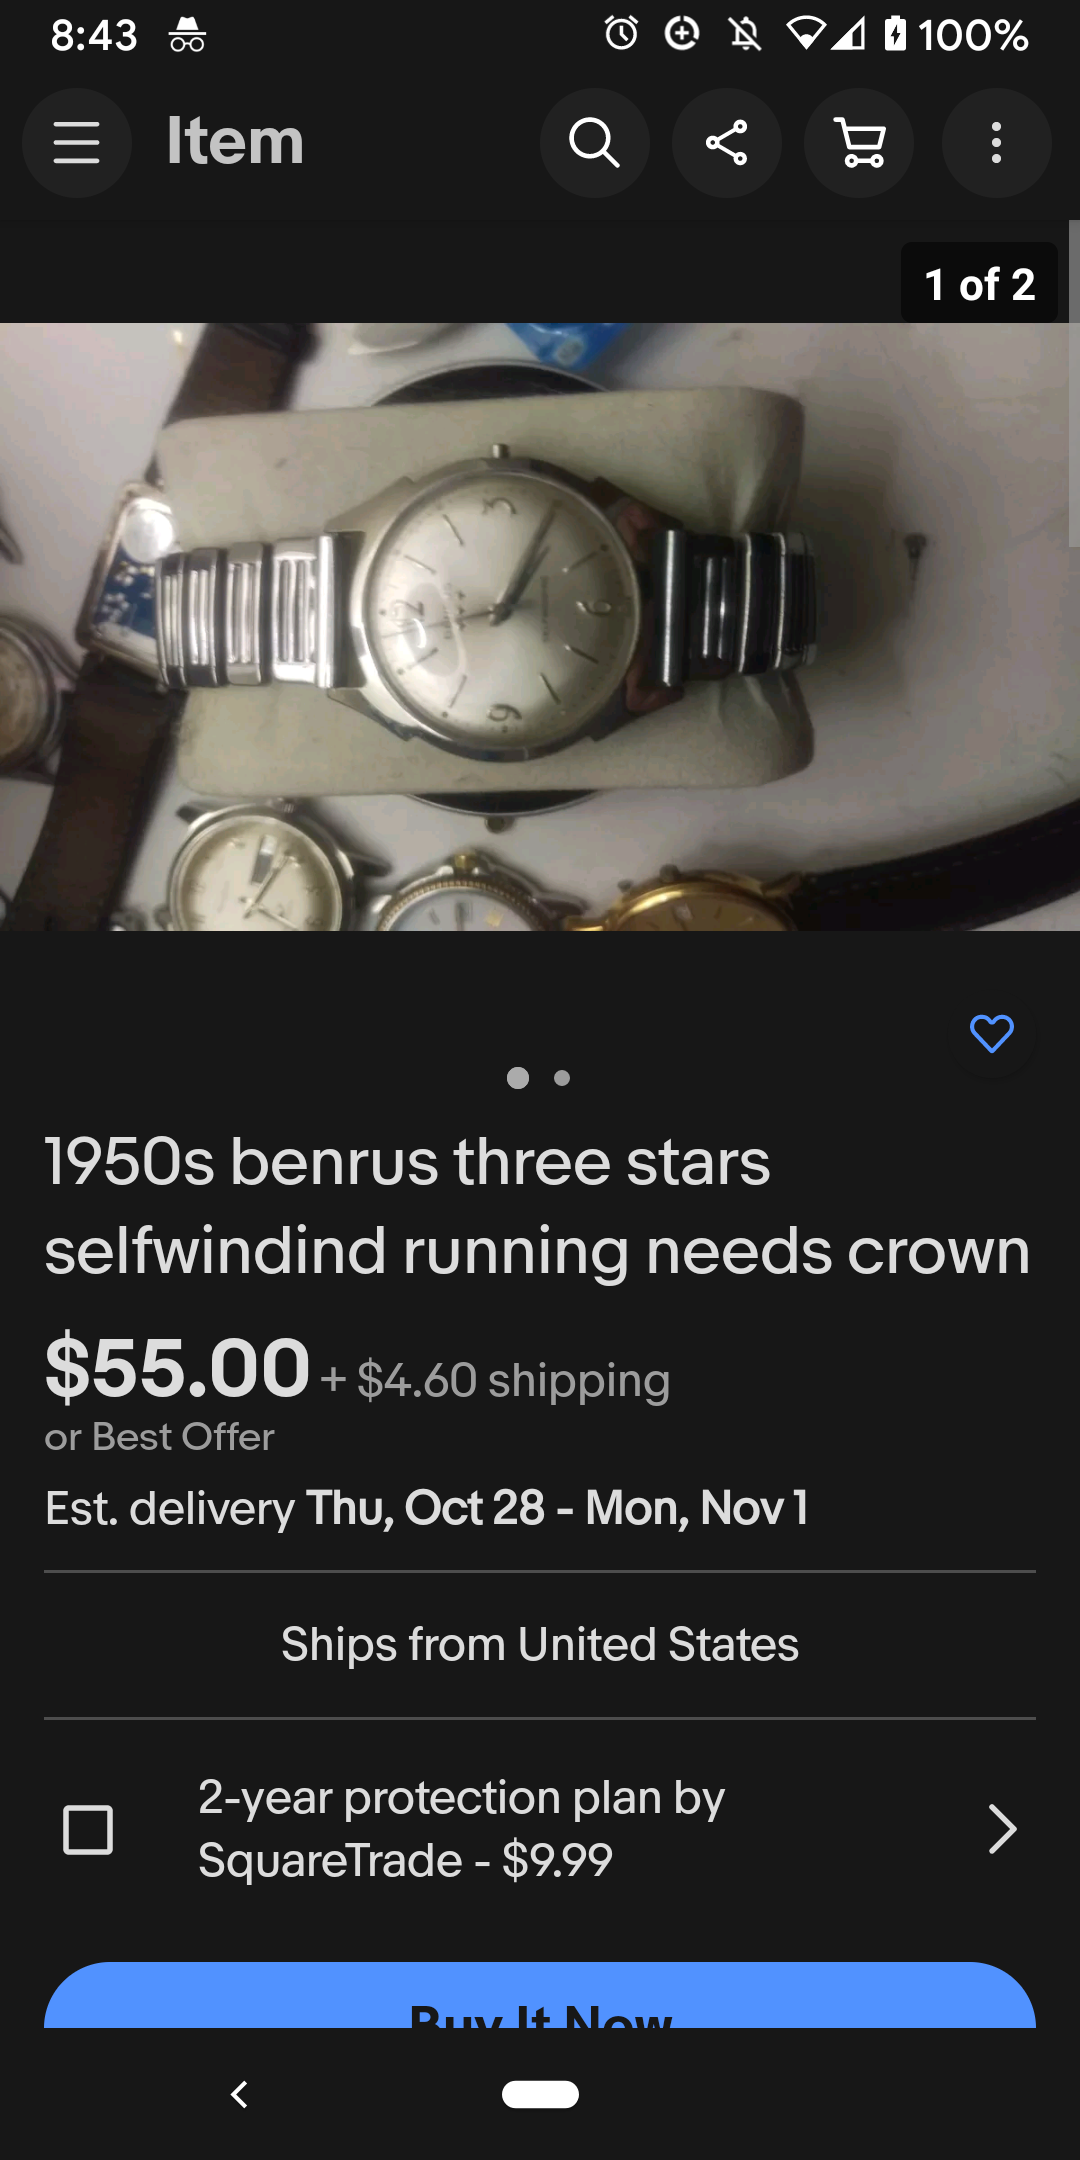1080x2160 pixels.
Task: Tap the or Best Offer text
Action: click(159, 1437)
